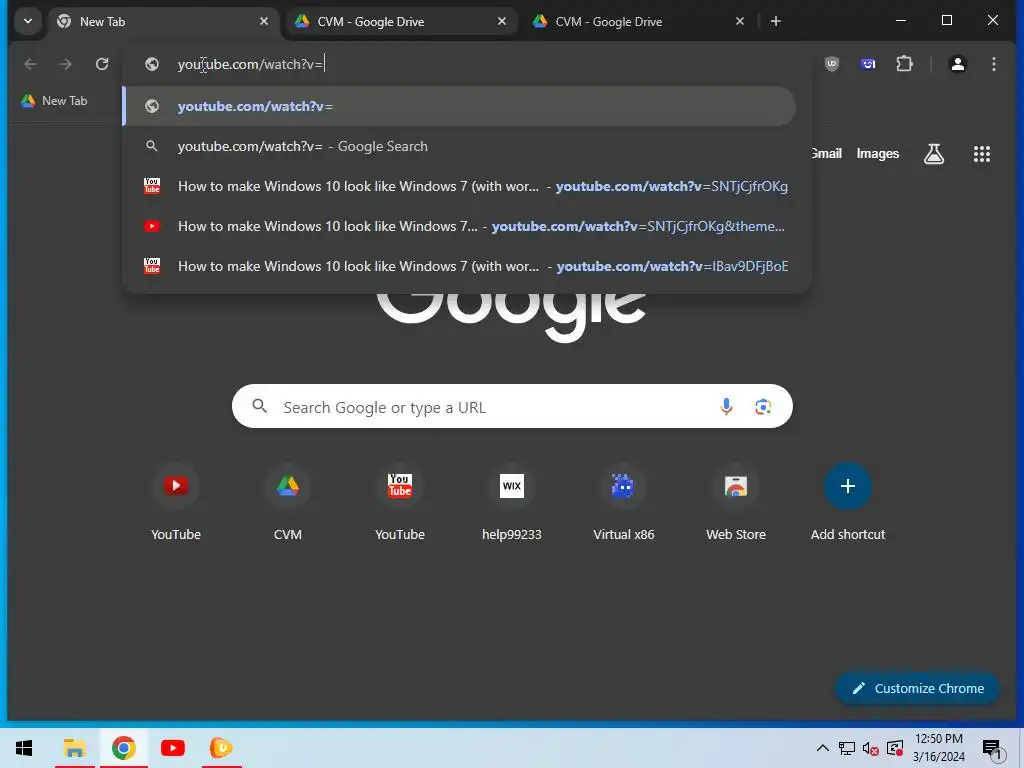The height and width of the screenshot is (768, 1024).
Task: Close the second CVM - Google Drive tab
Action: point(739,22)
